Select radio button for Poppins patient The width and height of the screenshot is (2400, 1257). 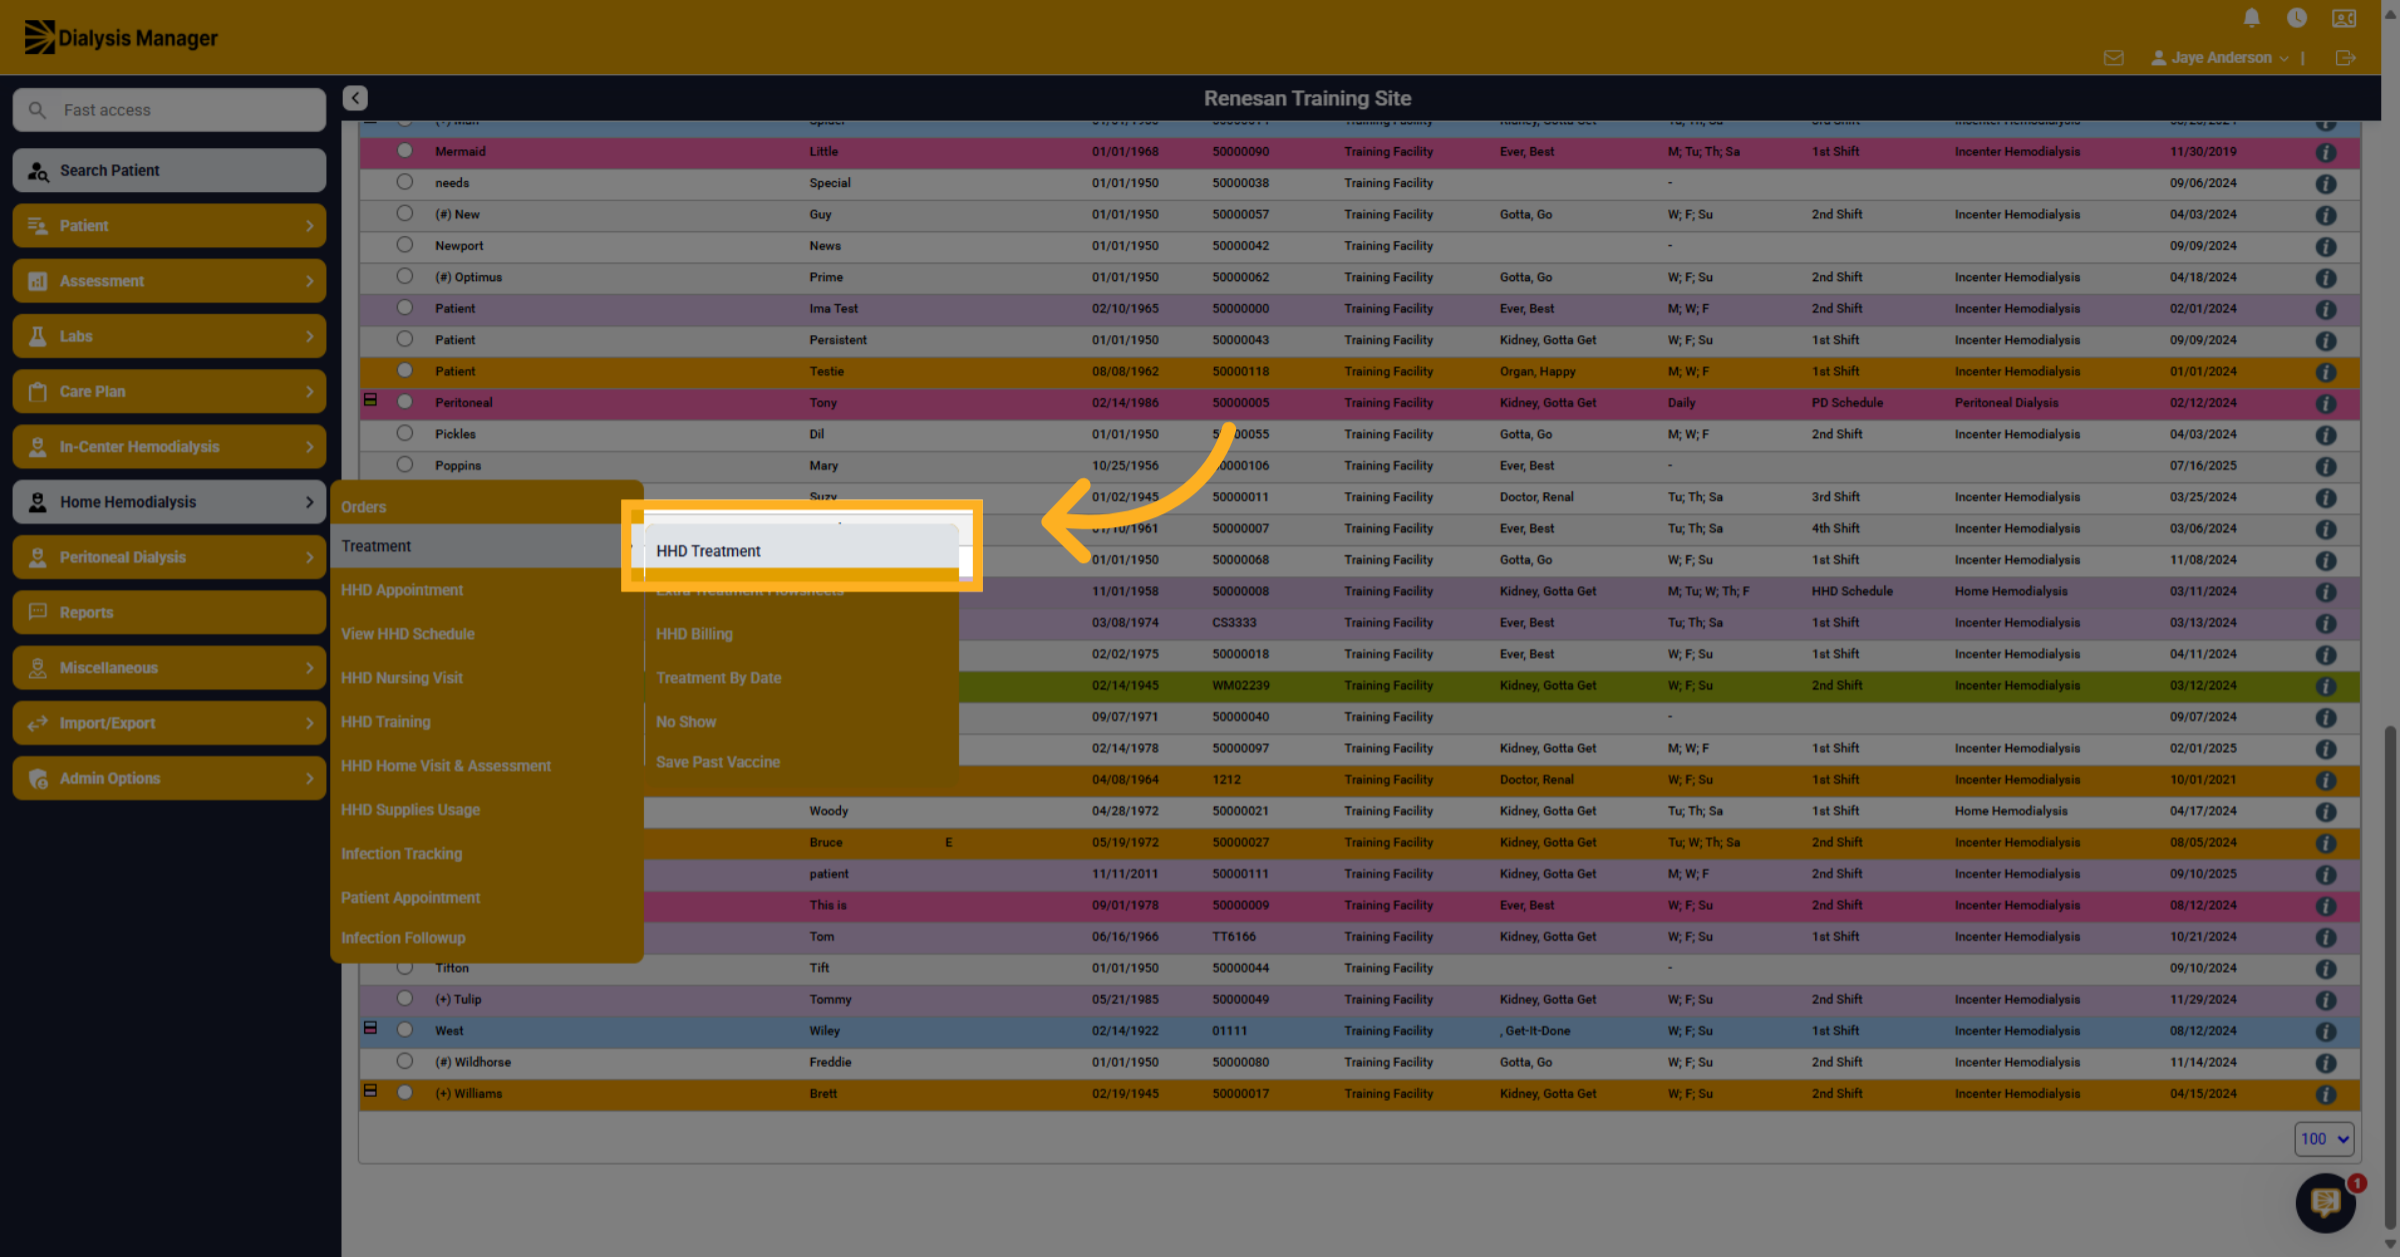pyautogui.click(x=404, y=465)
